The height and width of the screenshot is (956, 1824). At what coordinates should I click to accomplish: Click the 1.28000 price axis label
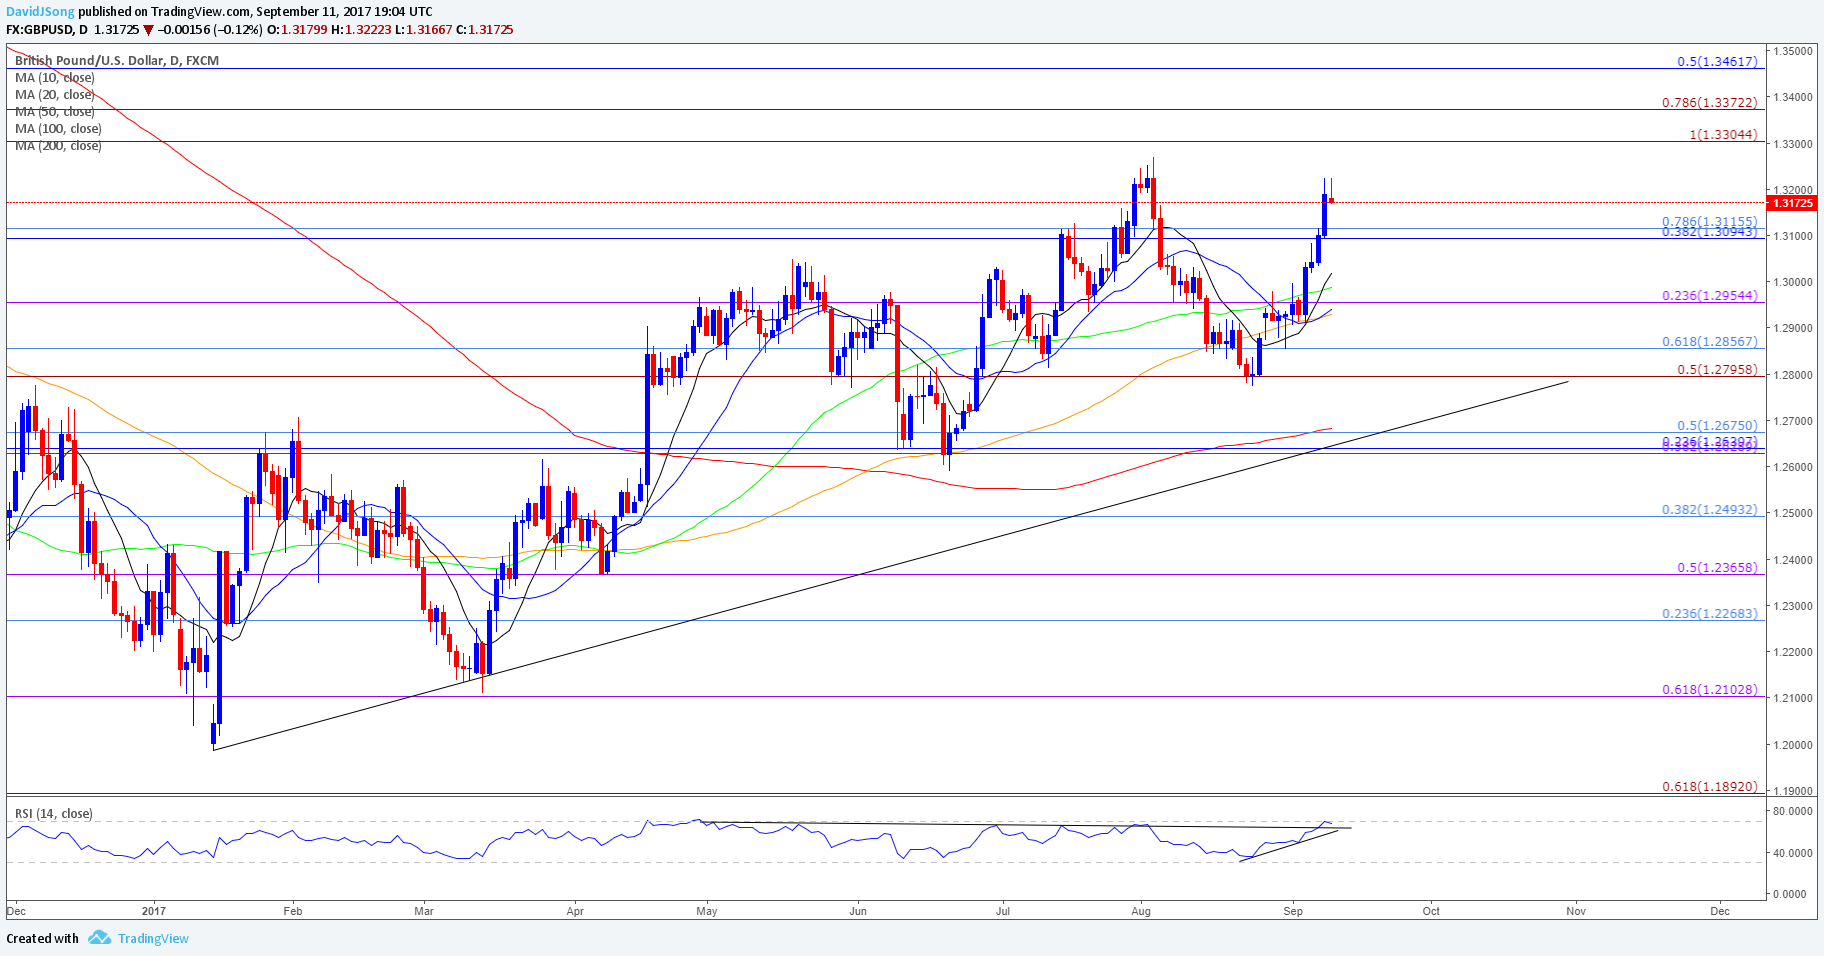pyautogui.click(x=1793, y=375)
